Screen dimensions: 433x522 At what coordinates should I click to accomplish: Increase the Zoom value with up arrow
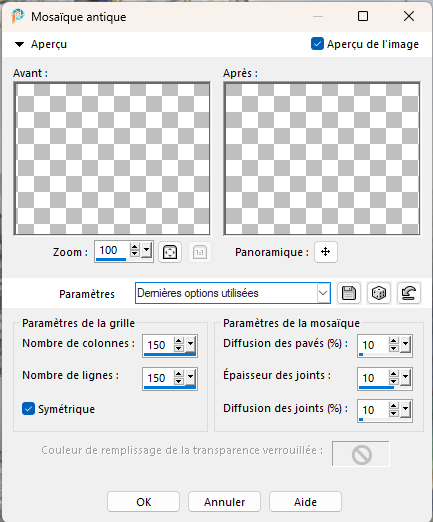click(135, 247)
